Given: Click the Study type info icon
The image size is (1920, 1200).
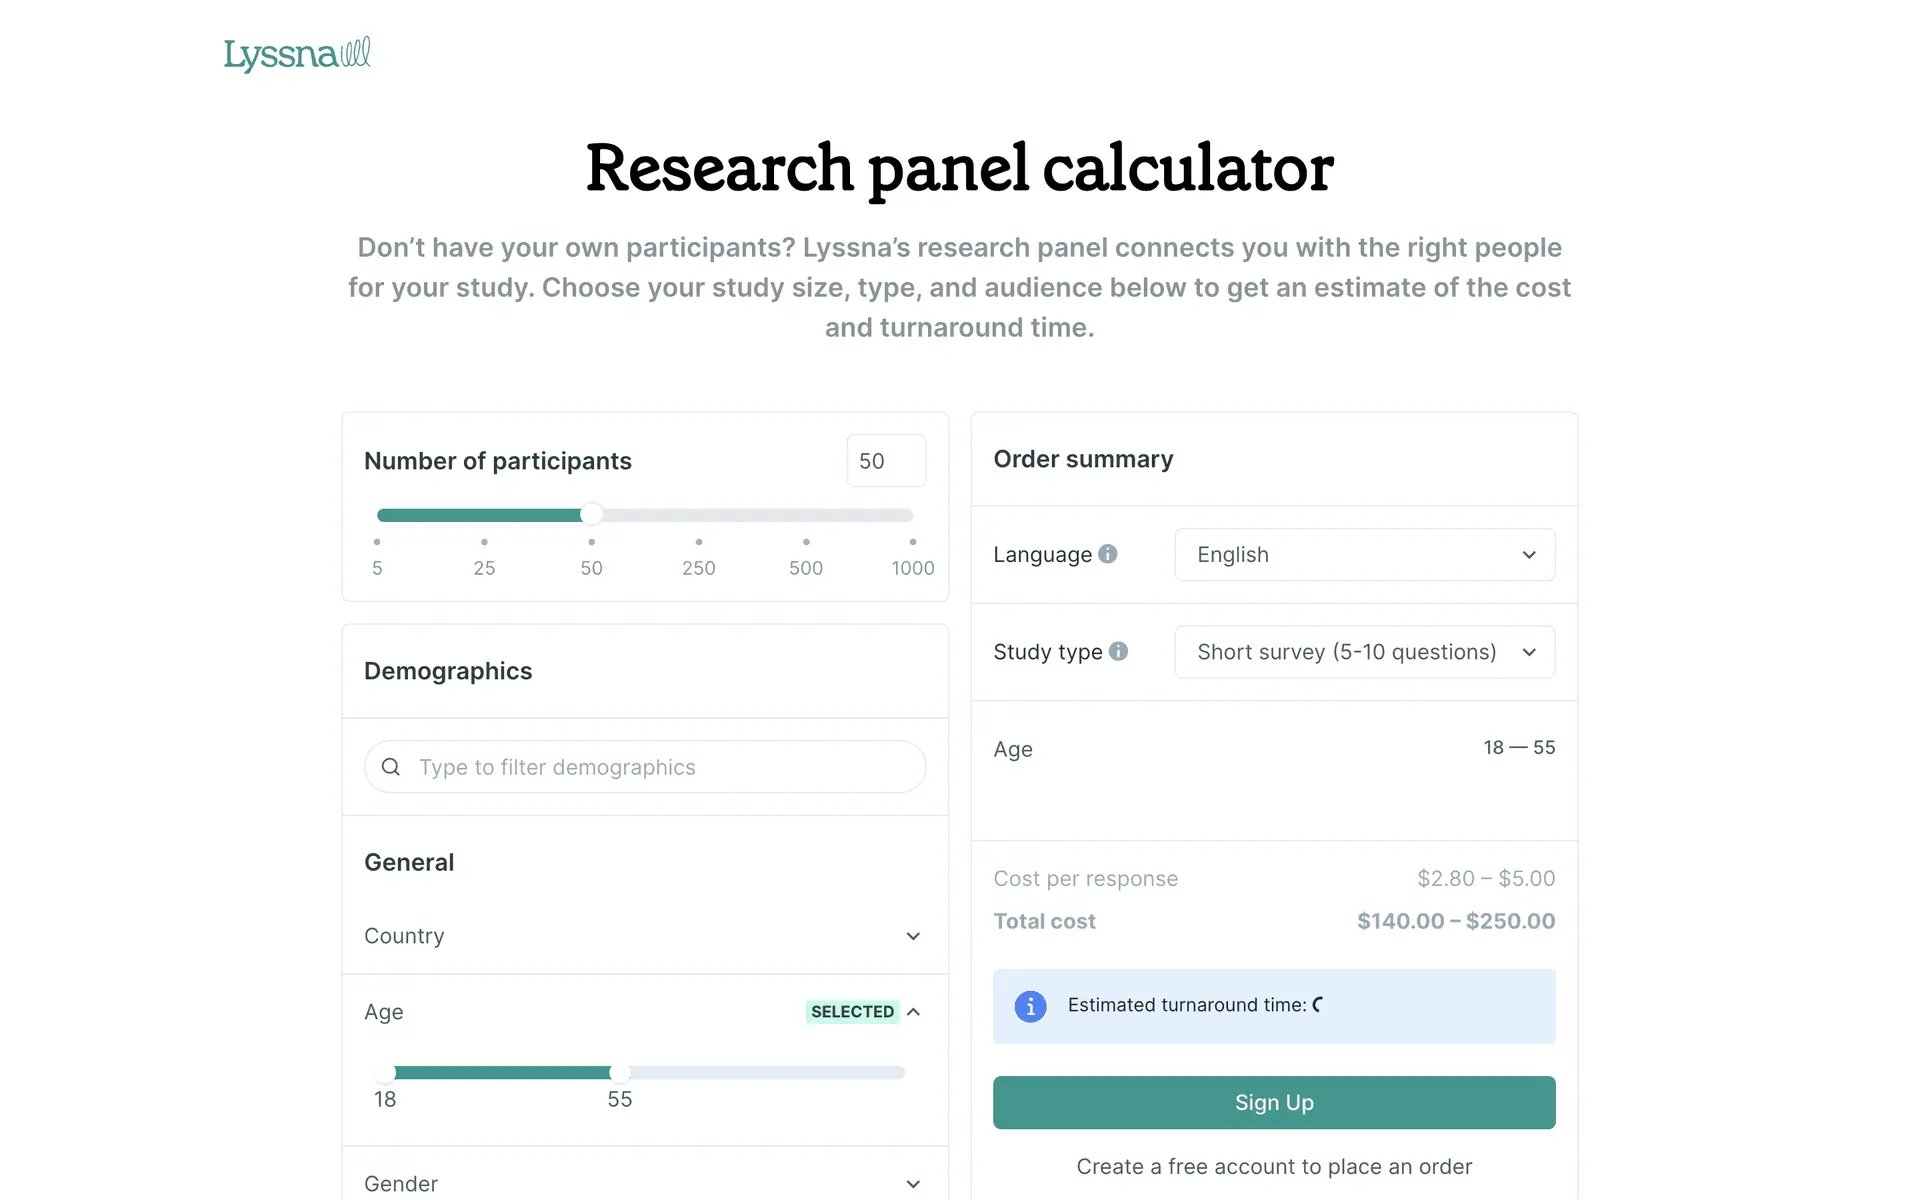Looking at the screenshot, I should tap(1119, 652).
